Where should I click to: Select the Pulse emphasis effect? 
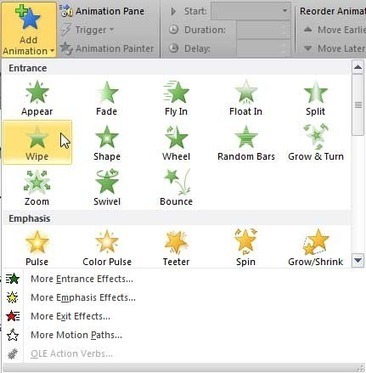tap(37, 248)
